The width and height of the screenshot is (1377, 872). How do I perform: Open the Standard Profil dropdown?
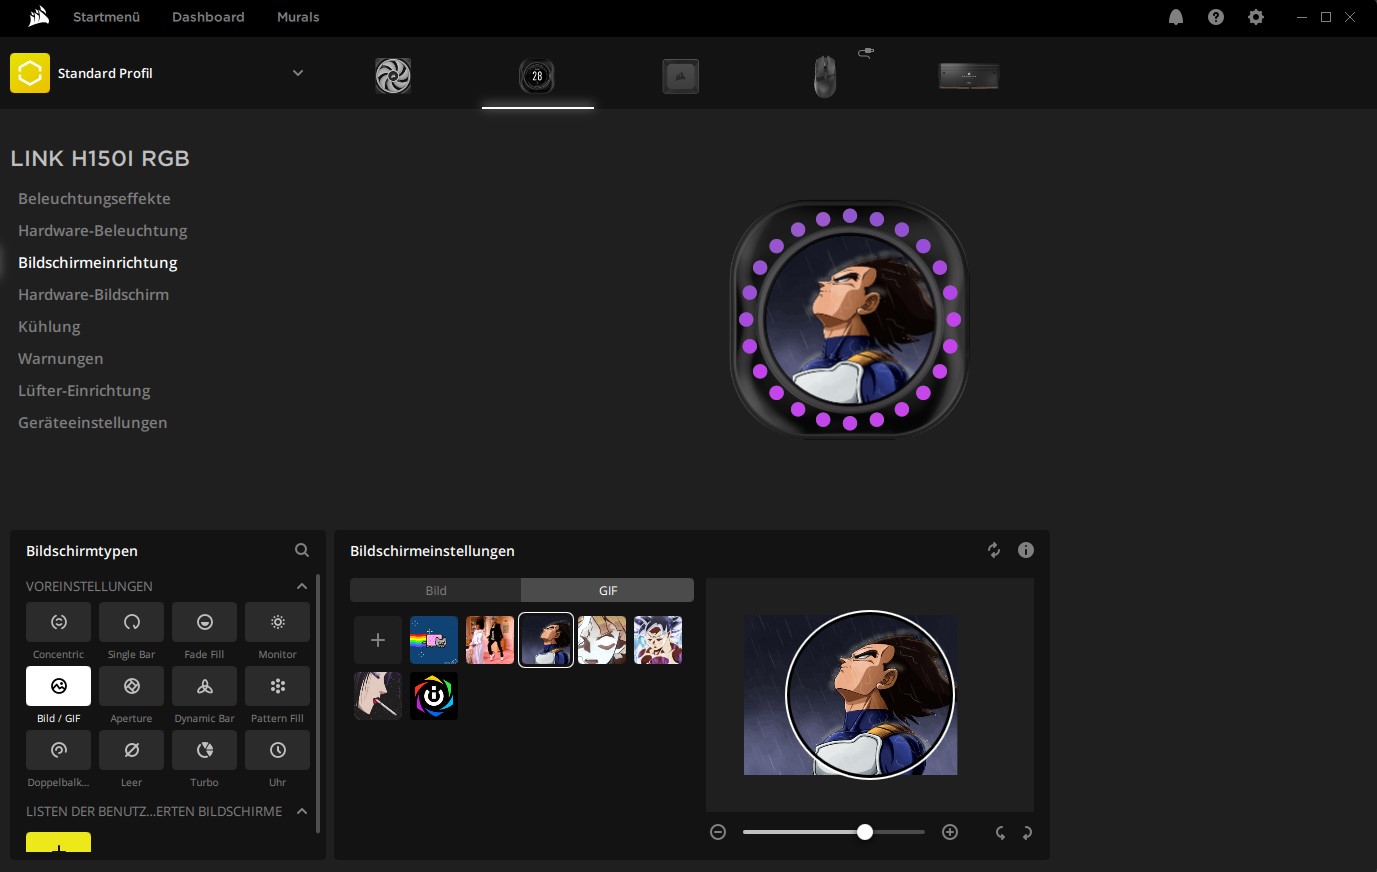297,73
